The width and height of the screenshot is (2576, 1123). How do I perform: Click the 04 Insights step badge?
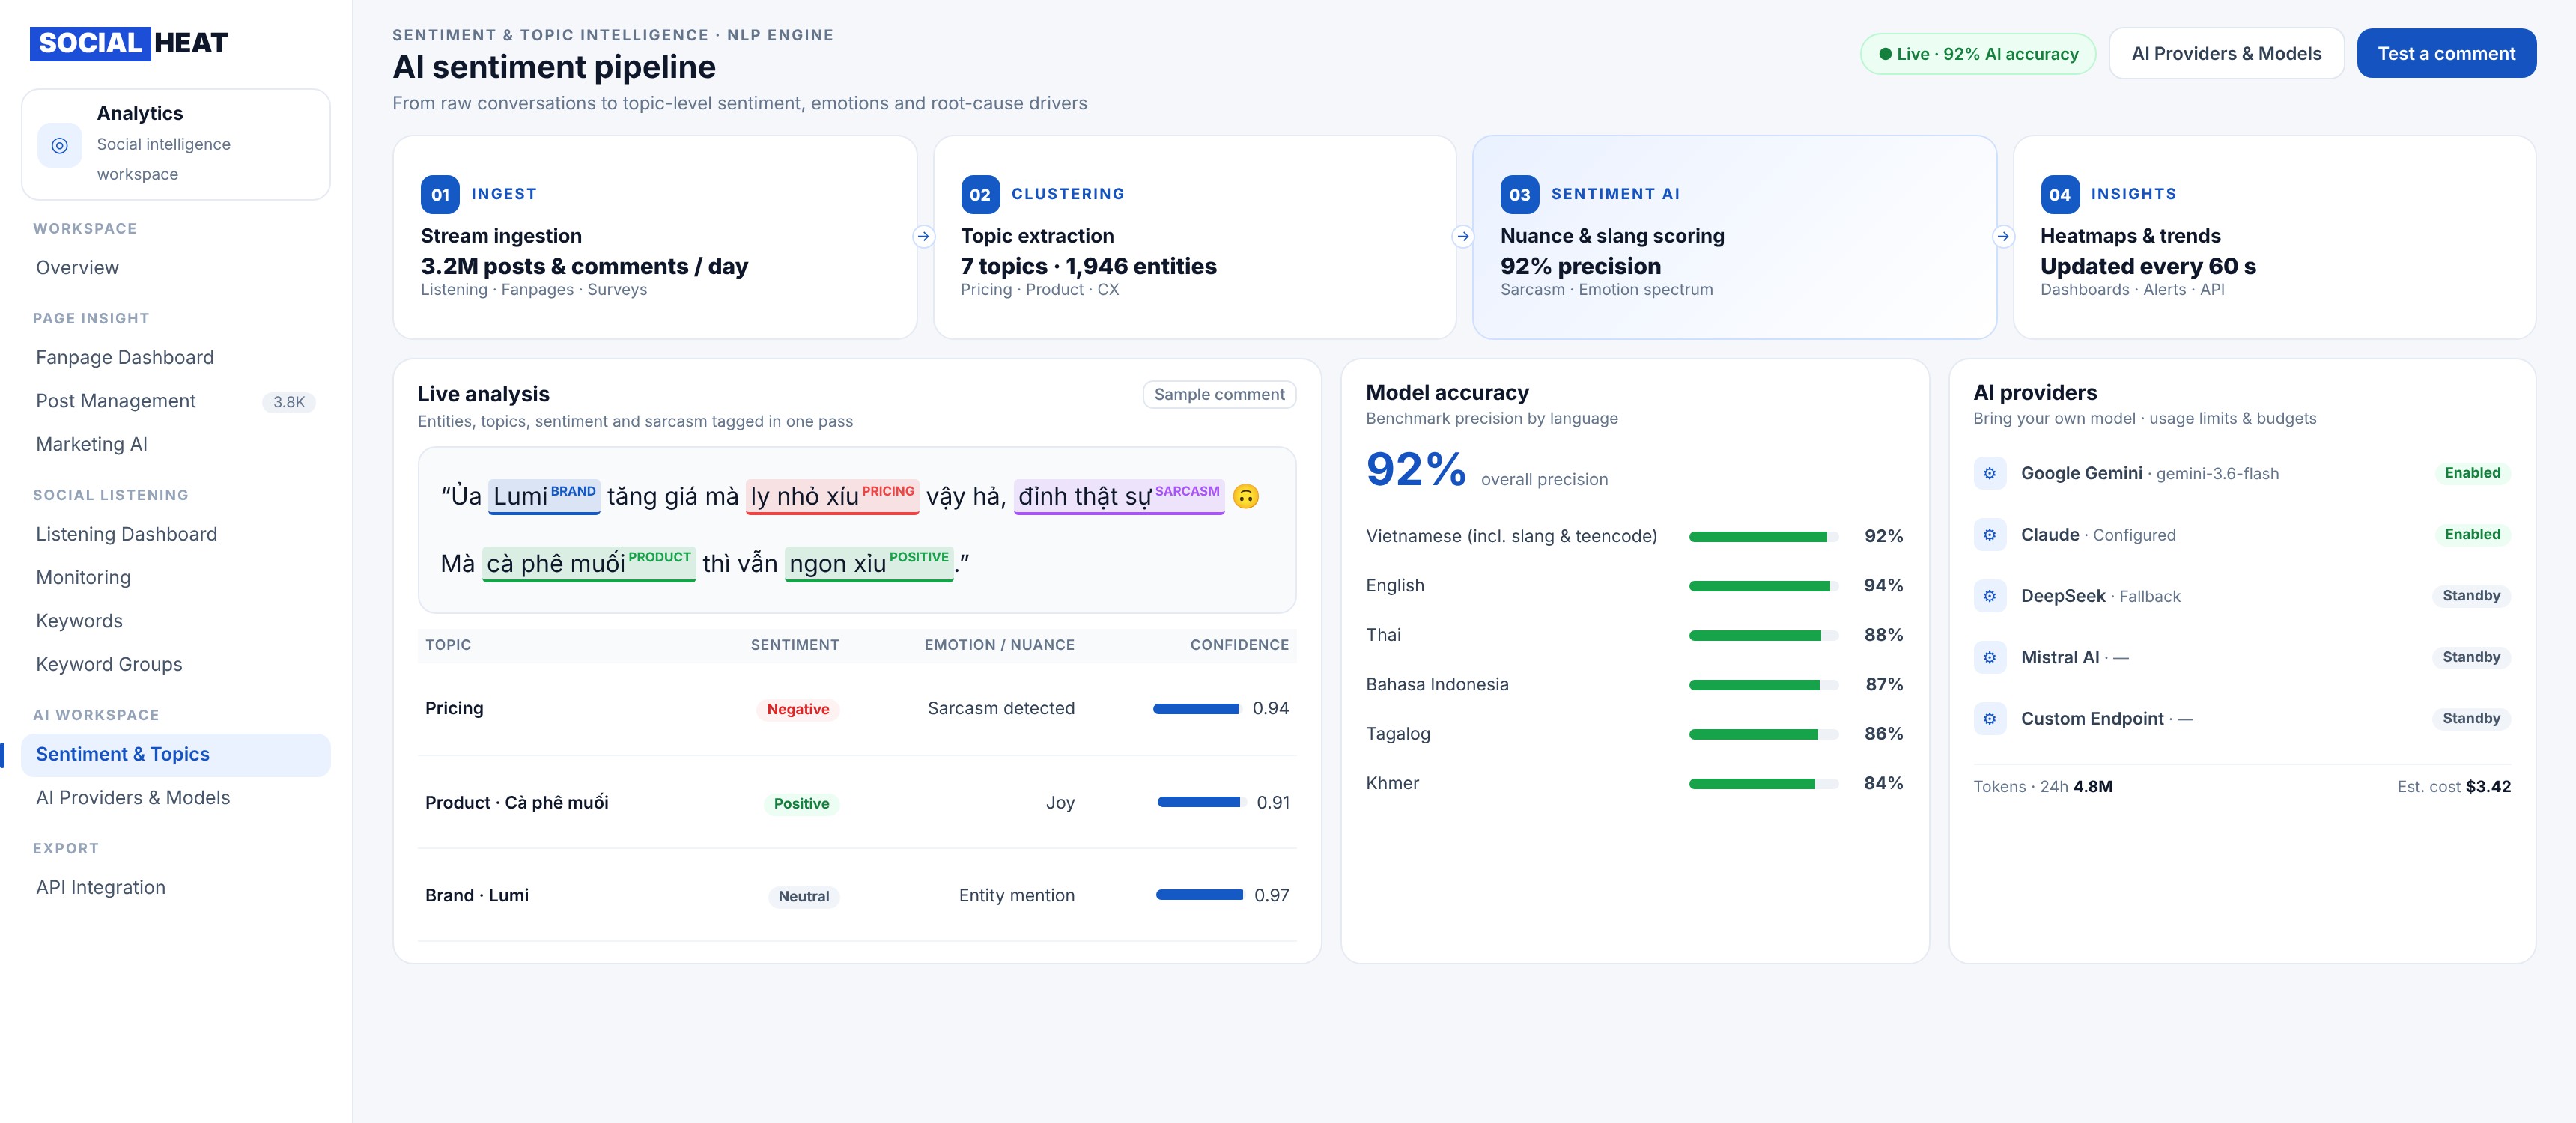point(2059,194)
